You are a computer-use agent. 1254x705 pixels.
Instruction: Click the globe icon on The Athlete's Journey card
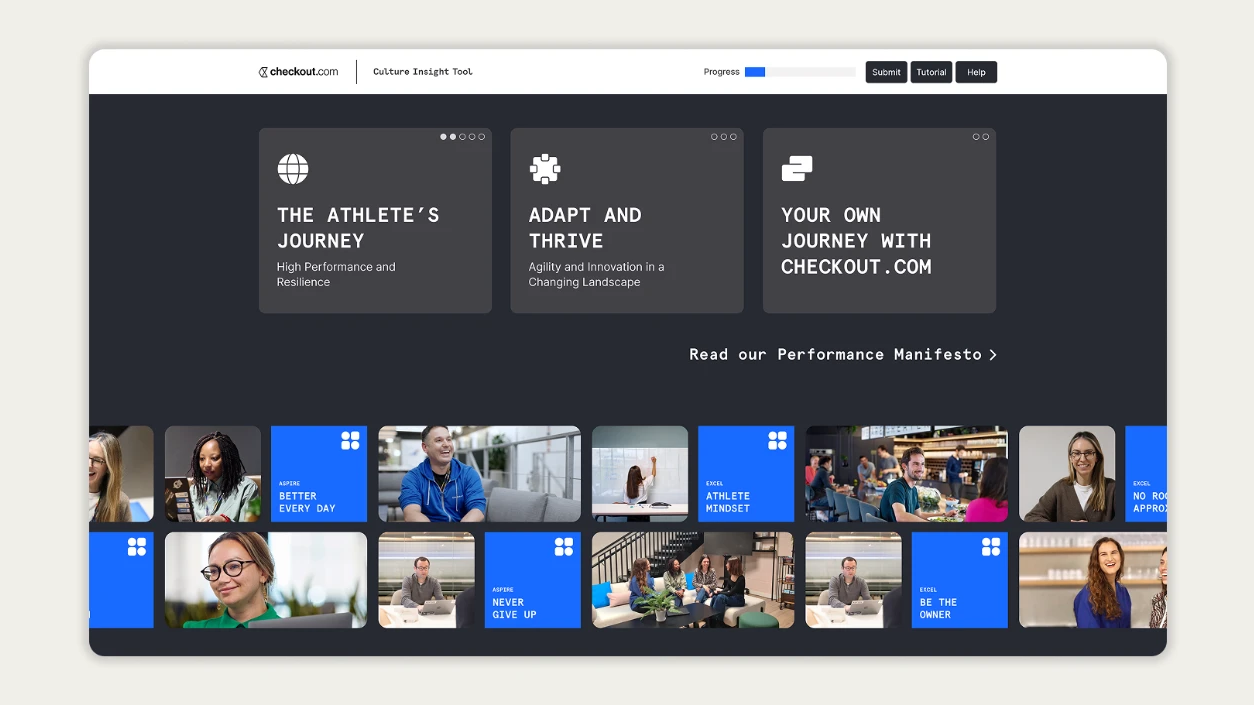click(293, 169)
